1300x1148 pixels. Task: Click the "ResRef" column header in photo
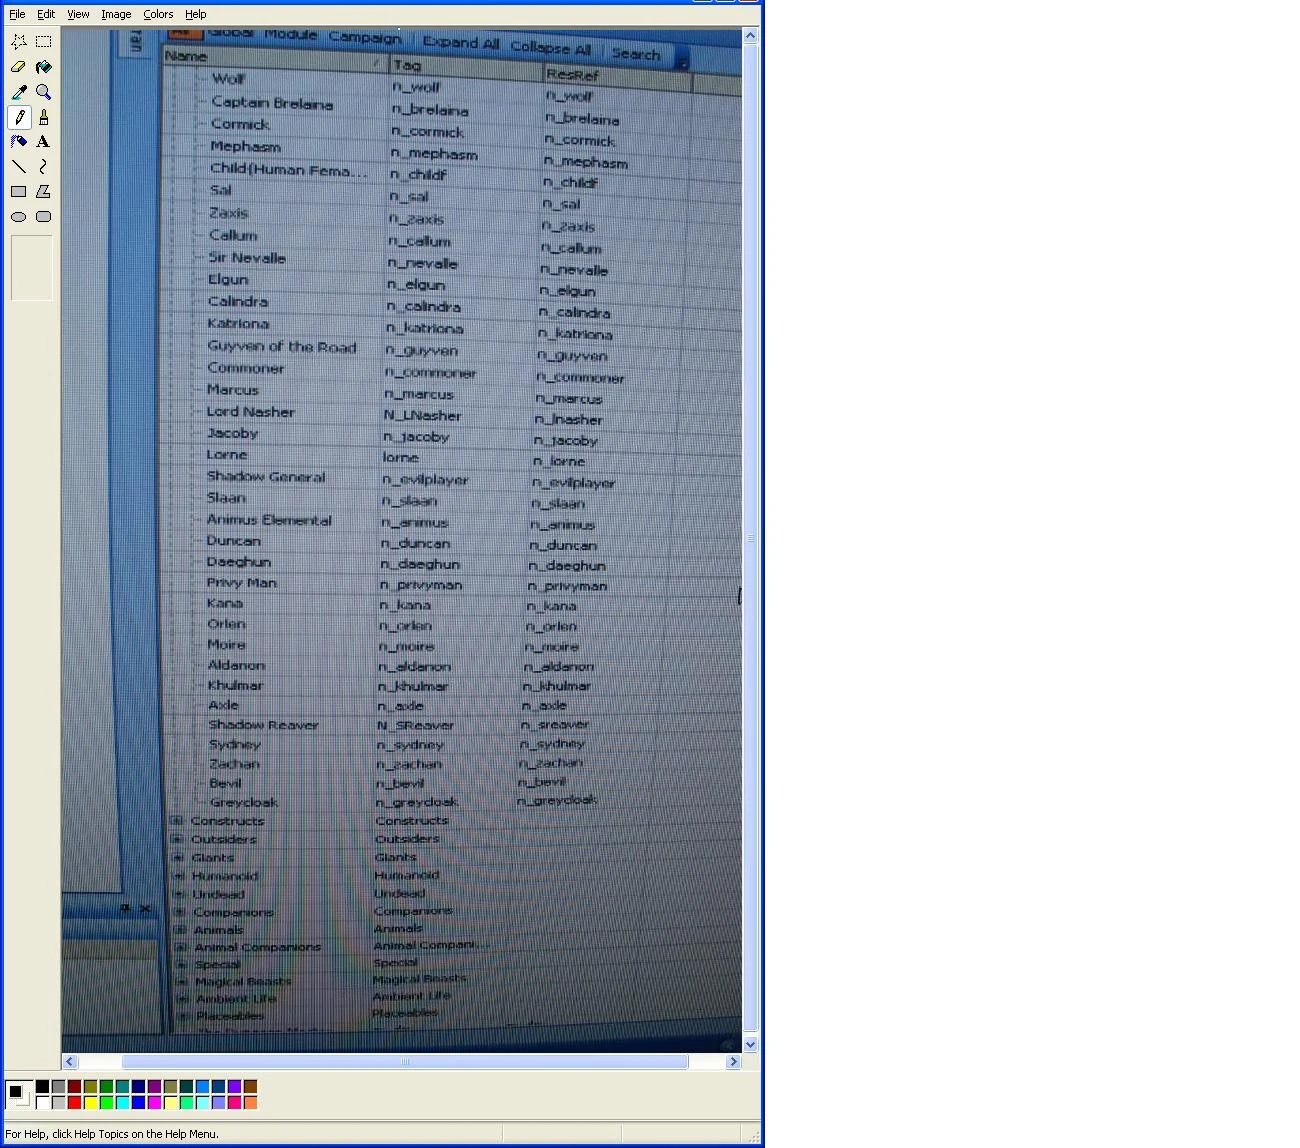coord(617,78)
